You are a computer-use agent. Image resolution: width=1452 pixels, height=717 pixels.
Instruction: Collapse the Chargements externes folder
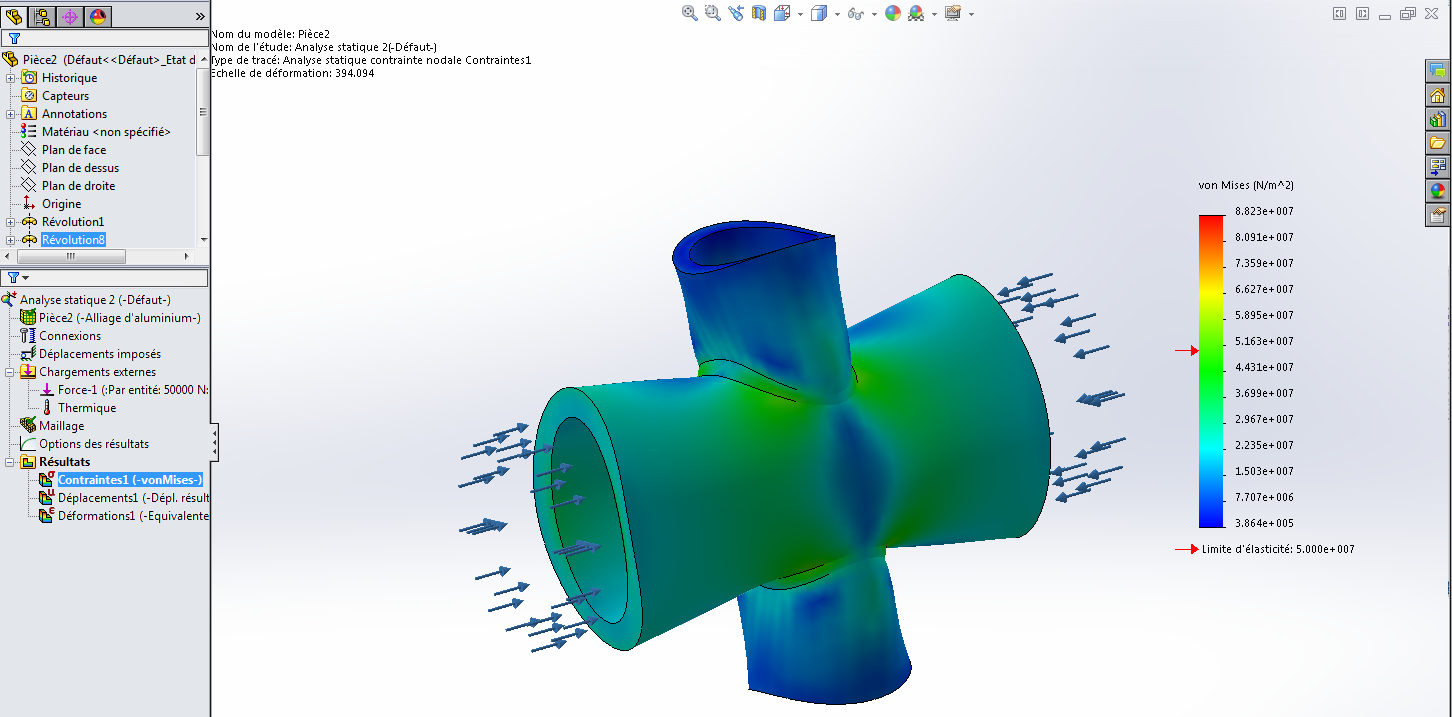point(11,372)
